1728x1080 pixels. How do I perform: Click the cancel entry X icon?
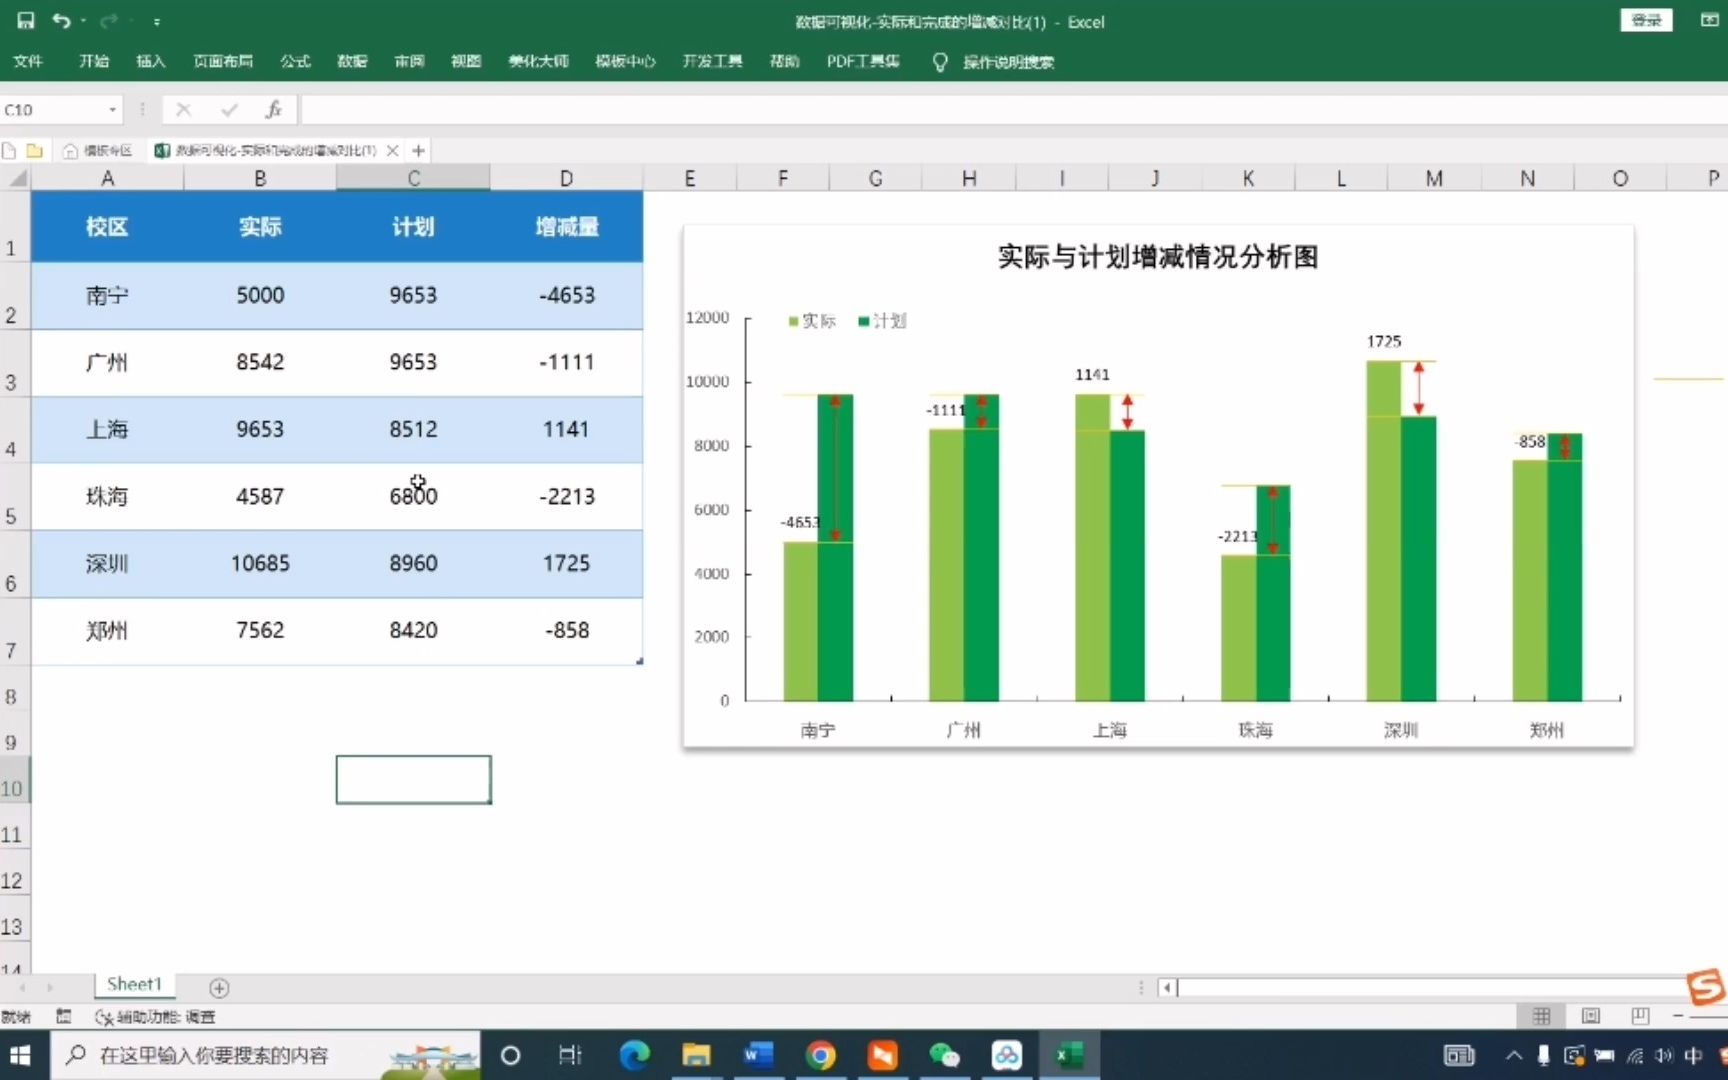(x=183, y=110)
